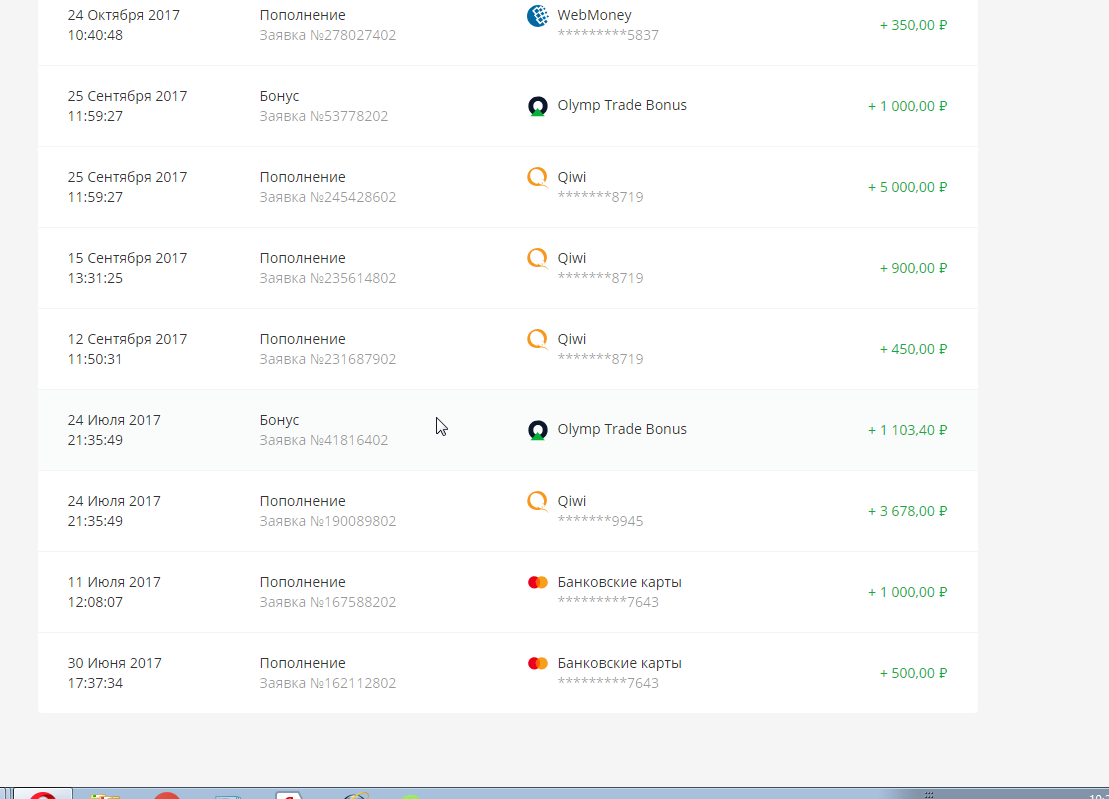Select the date 24 Октября 2017
Screen dimensions: 1109x799
click(124, 15)
